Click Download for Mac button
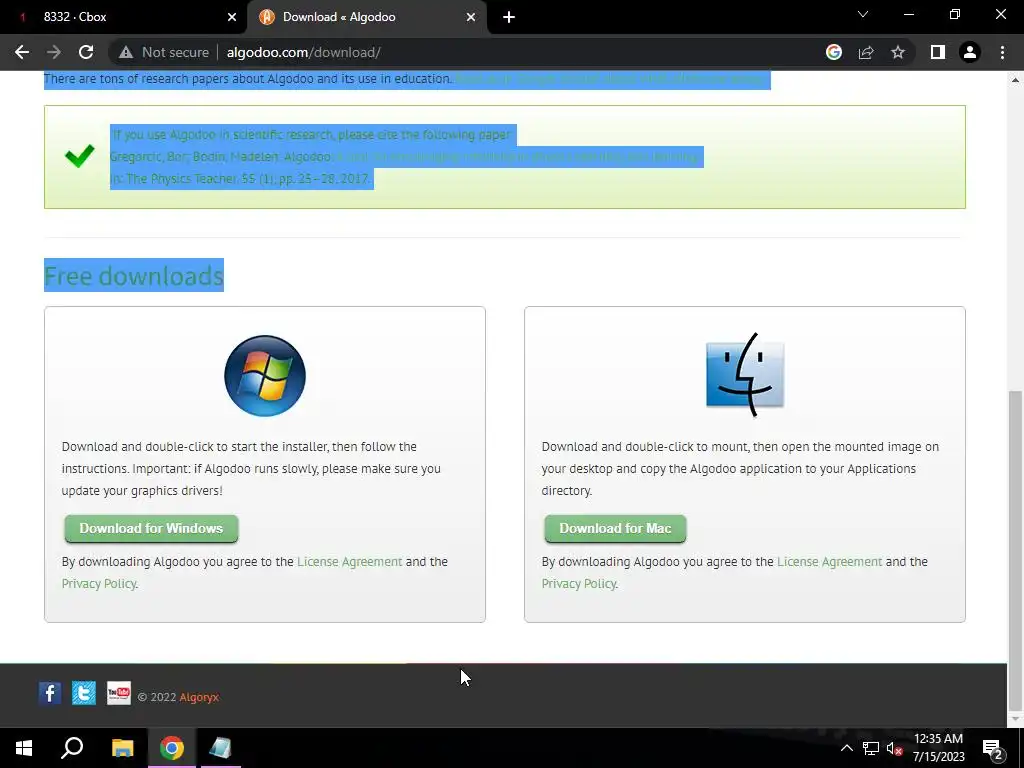1024x768 pixels. coord(615,528)
